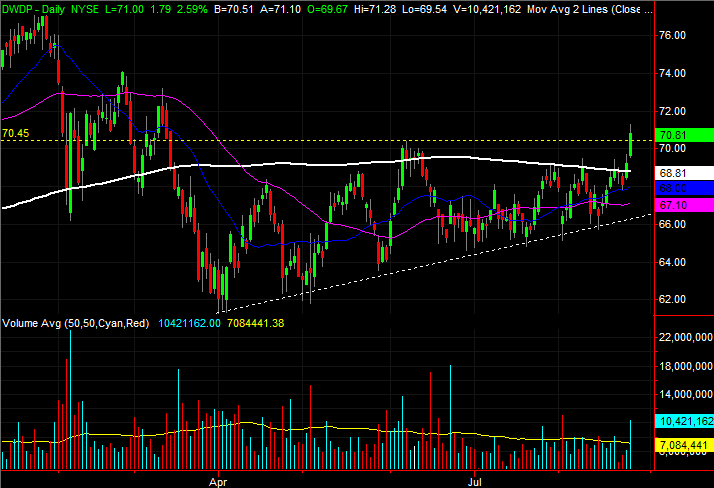The height and width of the screenshot is (488, 714).
Task: Click the 76.00 price axis label
Action: click(672, 36)
